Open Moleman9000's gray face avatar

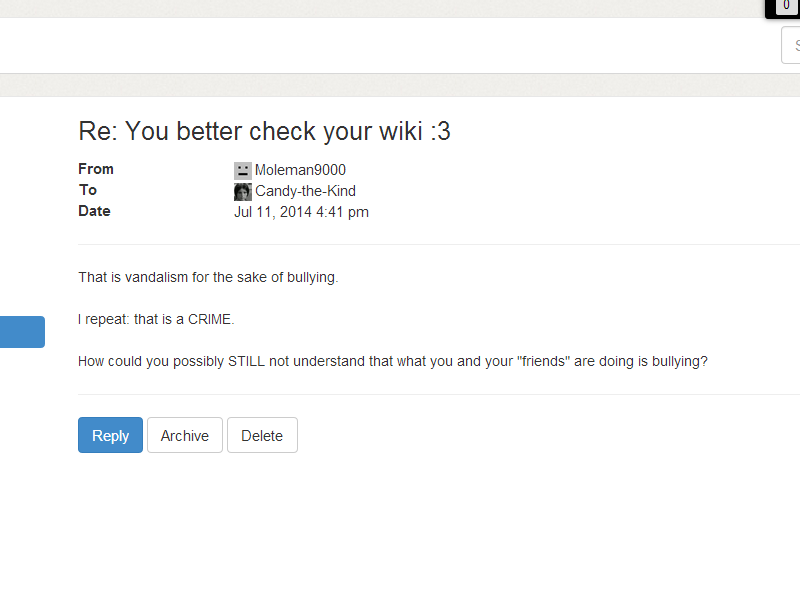242,170
